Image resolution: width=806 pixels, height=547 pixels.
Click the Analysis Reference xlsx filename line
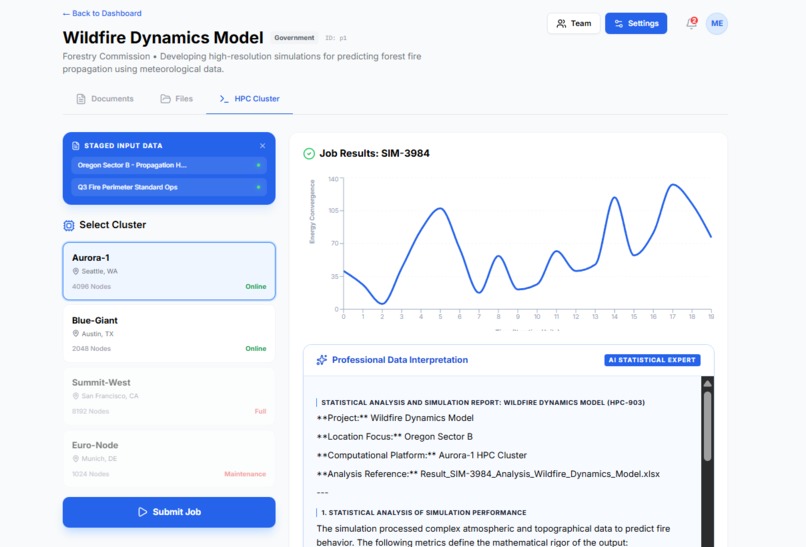tap(488, 474)
